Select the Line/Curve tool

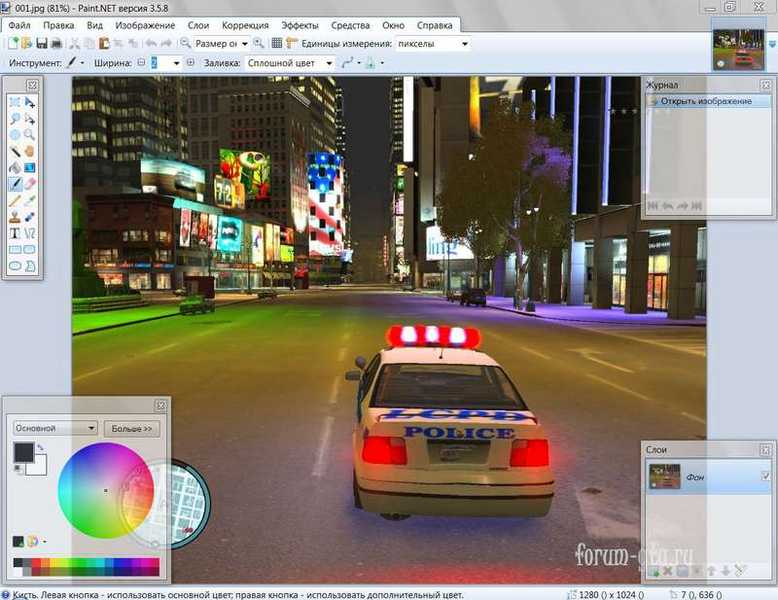(x=30, y=233)
